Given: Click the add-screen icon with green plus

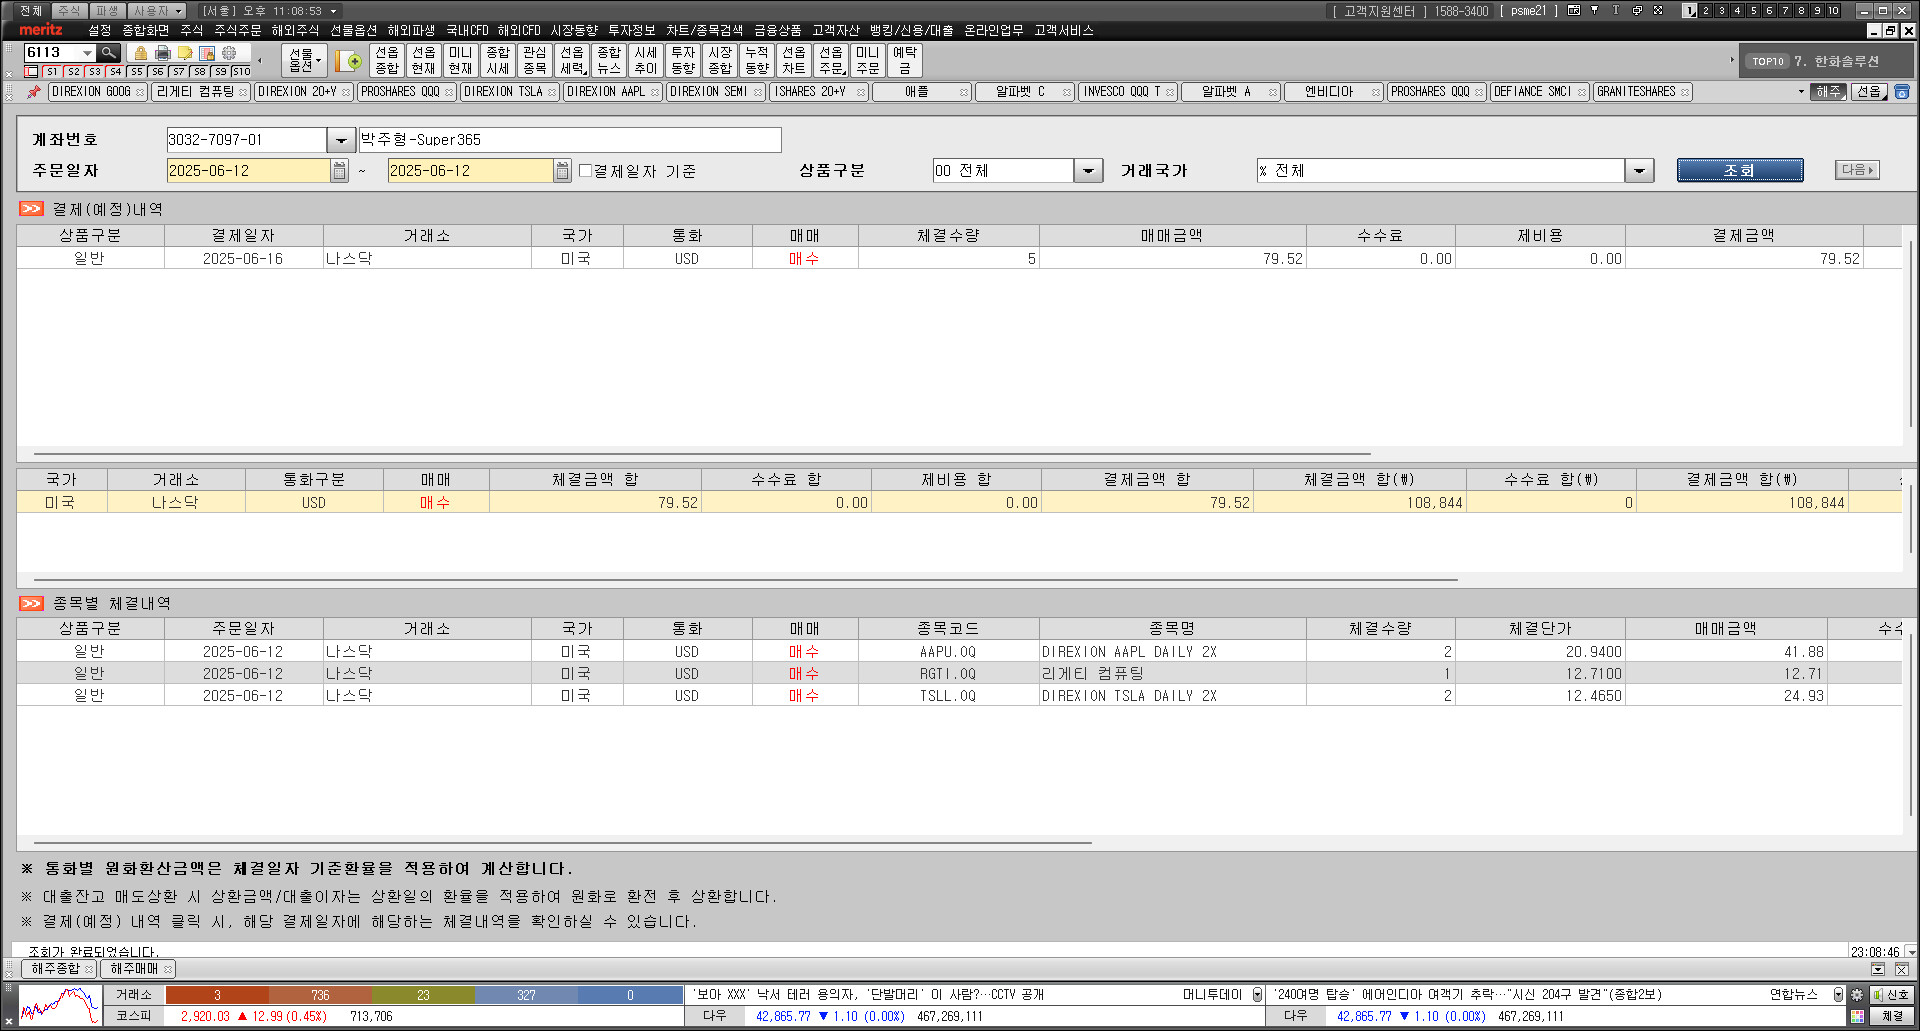Looking at the screenshot, I should click(349, 61).
